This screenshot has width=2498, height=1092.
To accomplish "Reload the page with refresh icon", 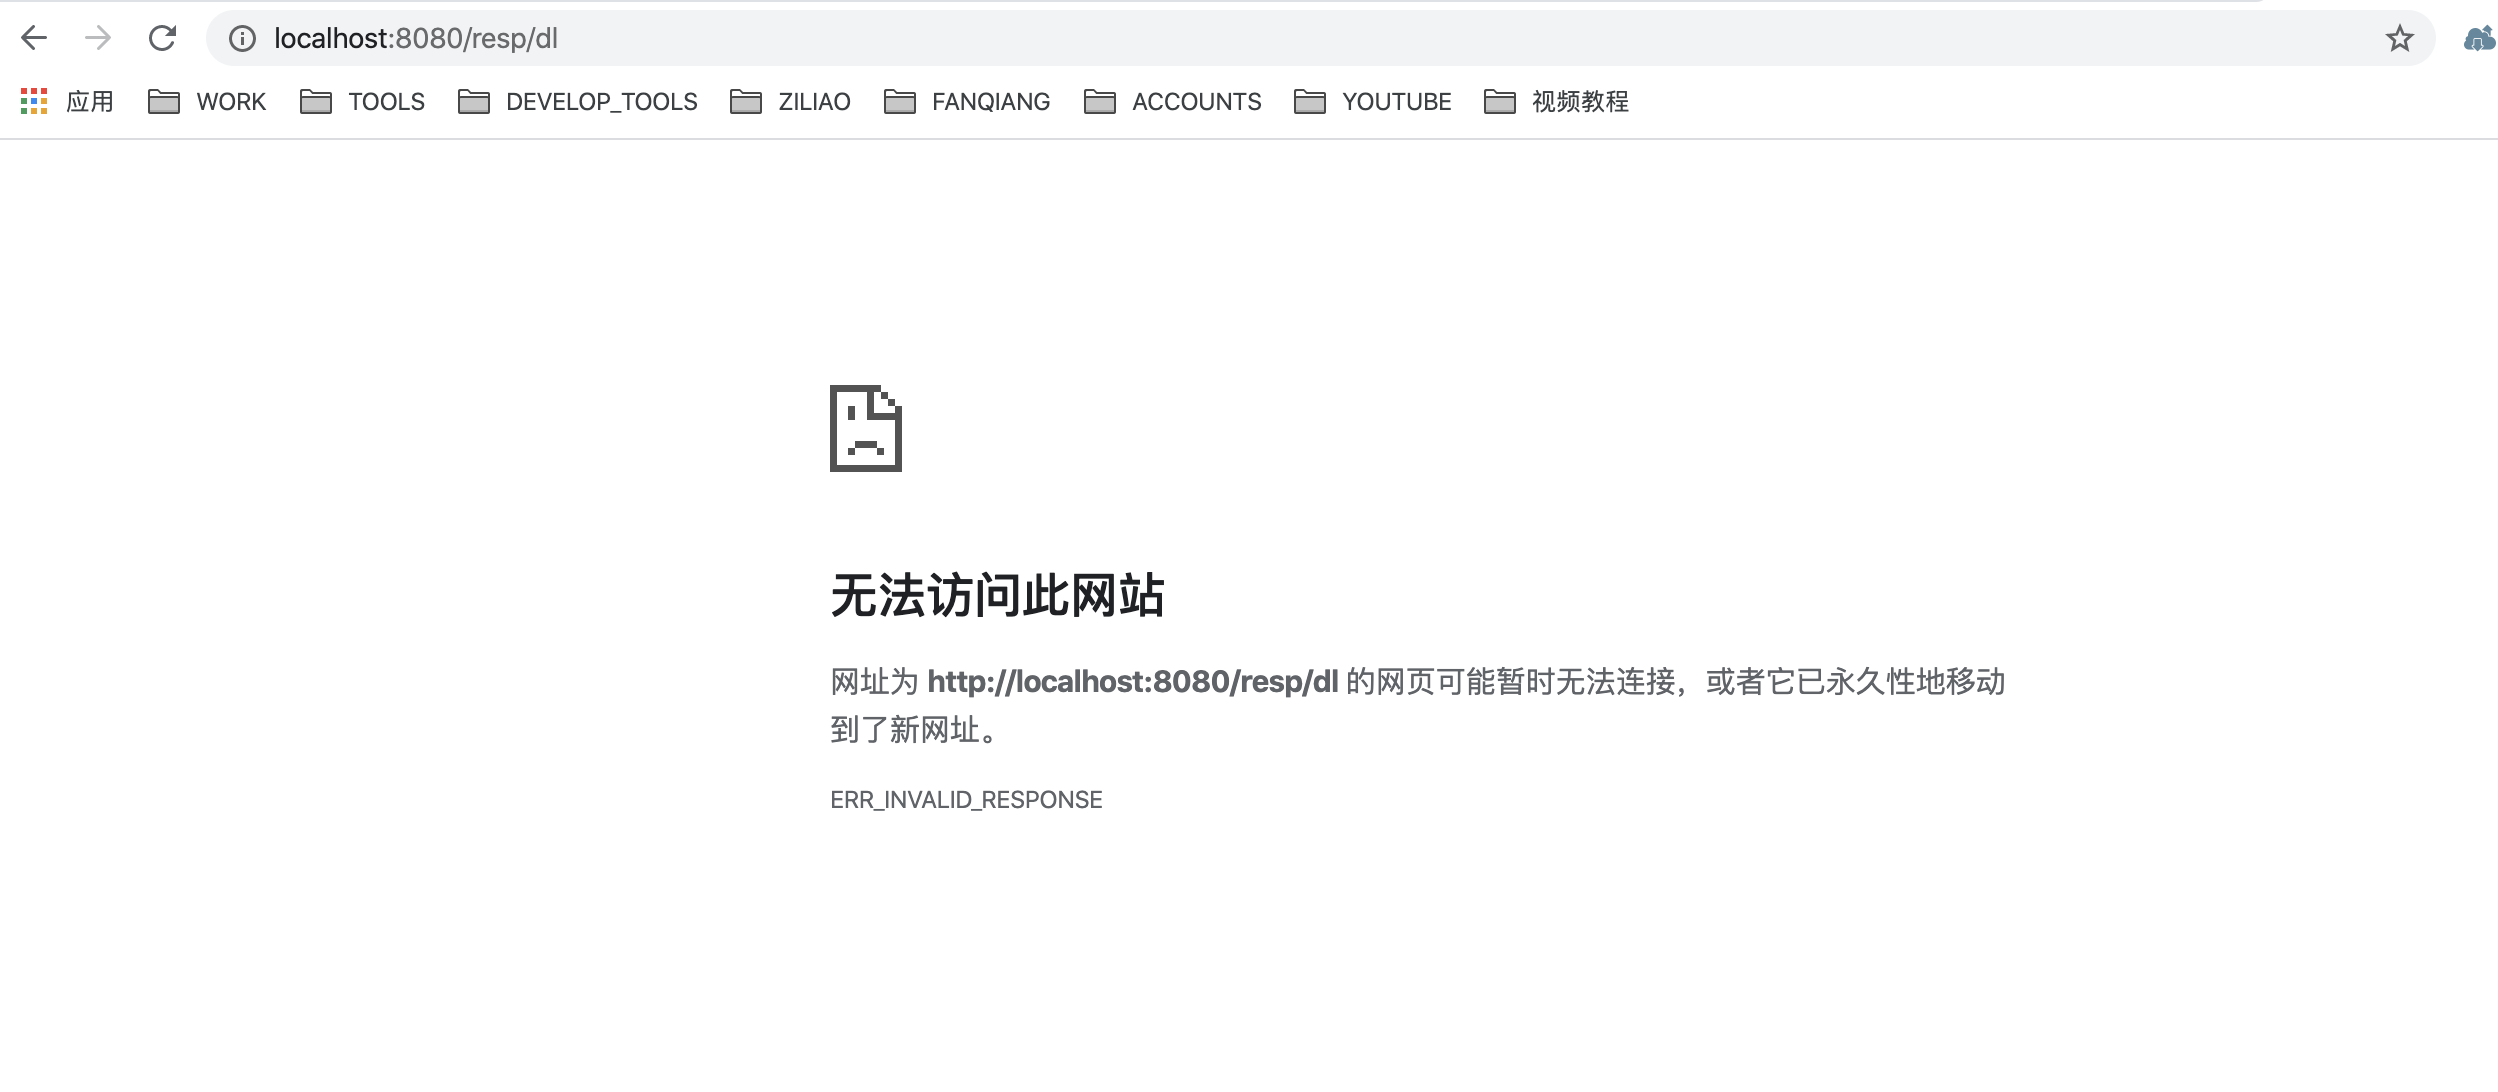I will pos(162,39).
